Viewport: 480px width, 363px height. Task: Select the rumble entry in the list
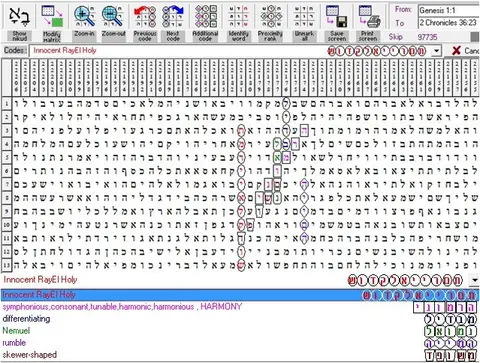click(x=240, y=343)
